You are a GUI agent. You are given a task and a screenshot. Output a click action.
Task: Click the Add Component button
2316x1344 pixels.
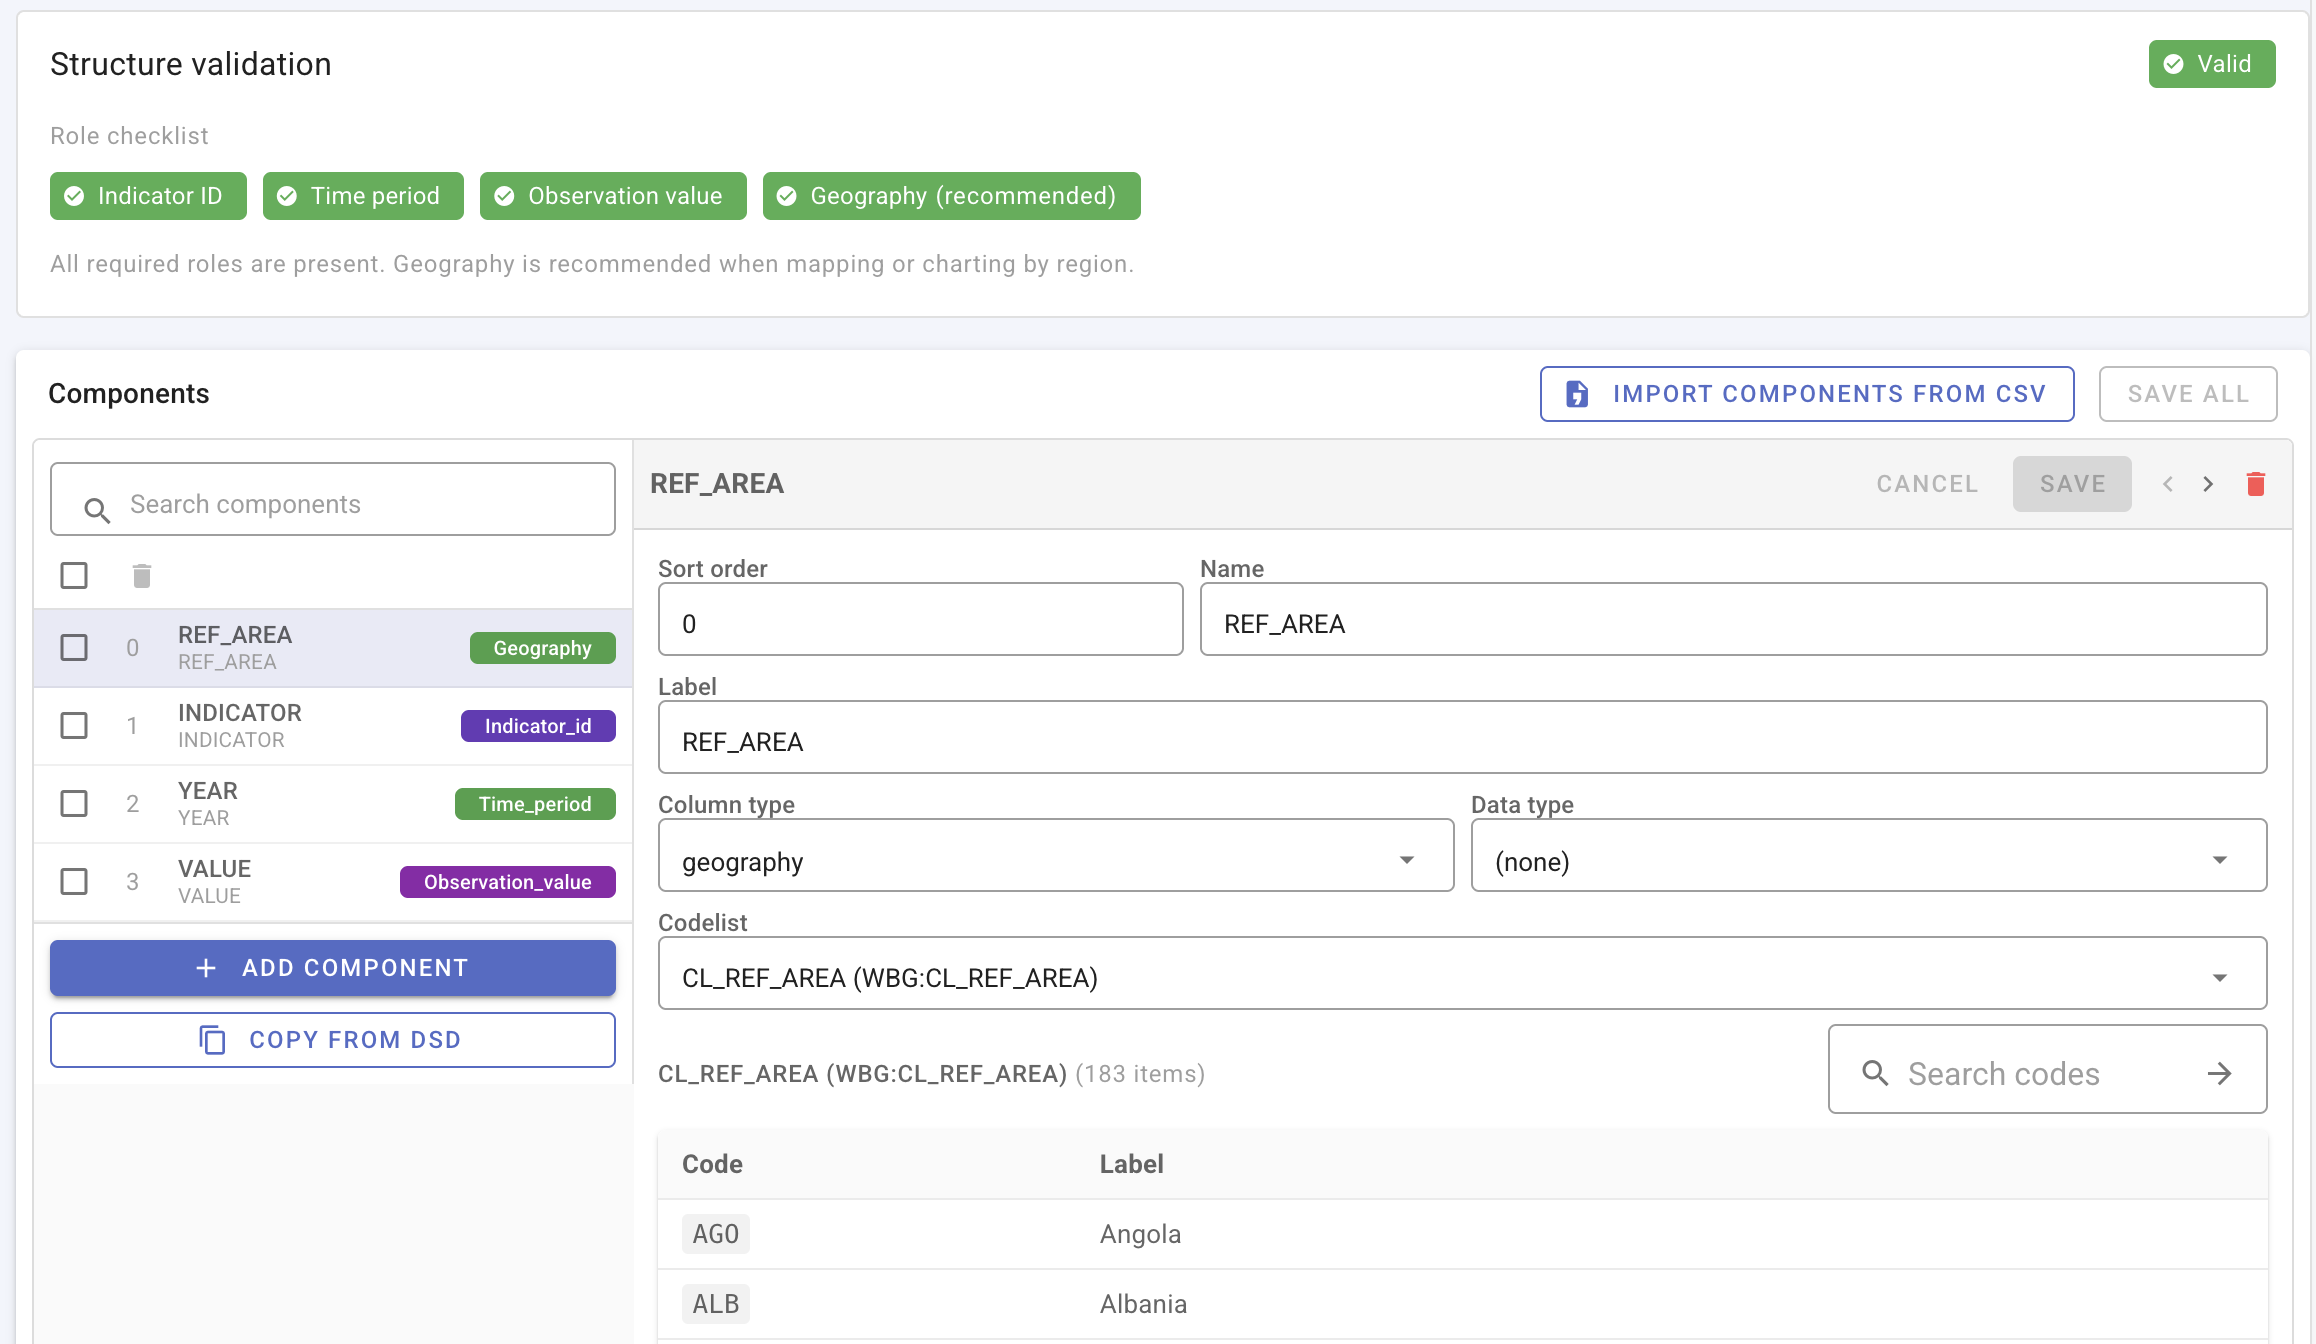click(333, 968)
